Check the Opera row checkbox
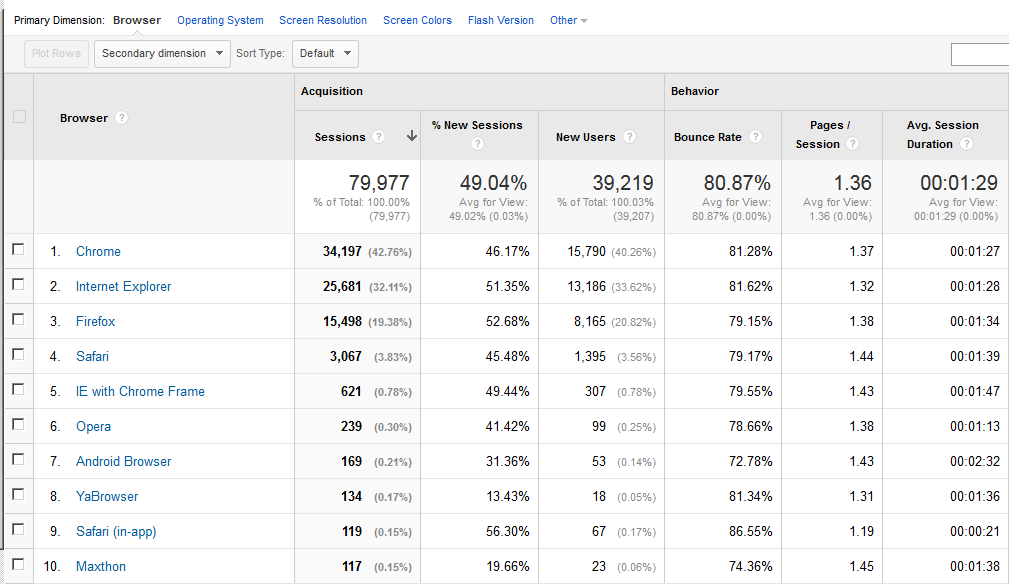This screenshot has width=1009, height=584. tap(18, 424)
